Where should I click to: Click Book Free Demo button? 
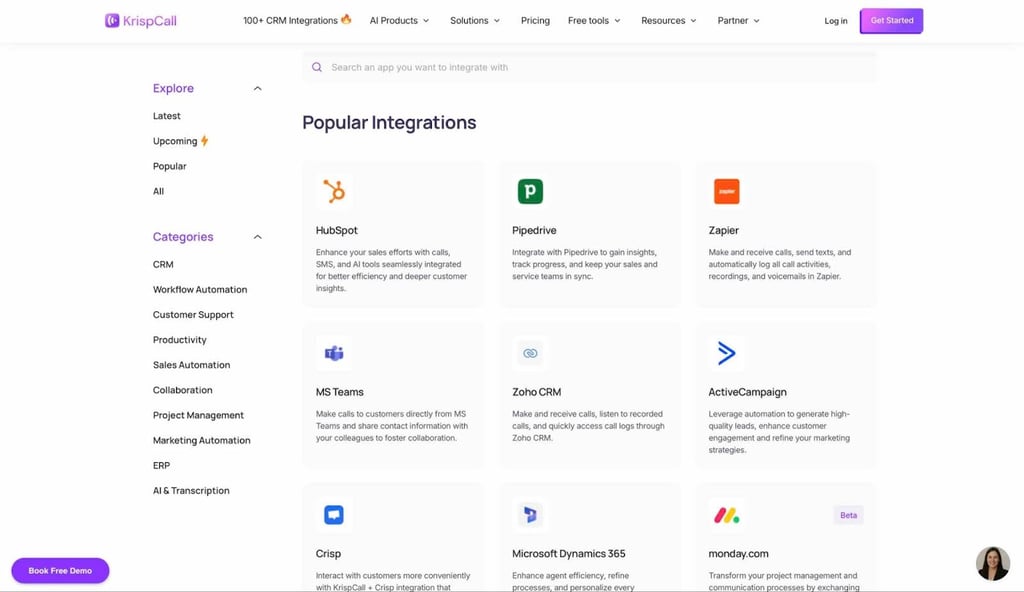click(x=60, y=570)
